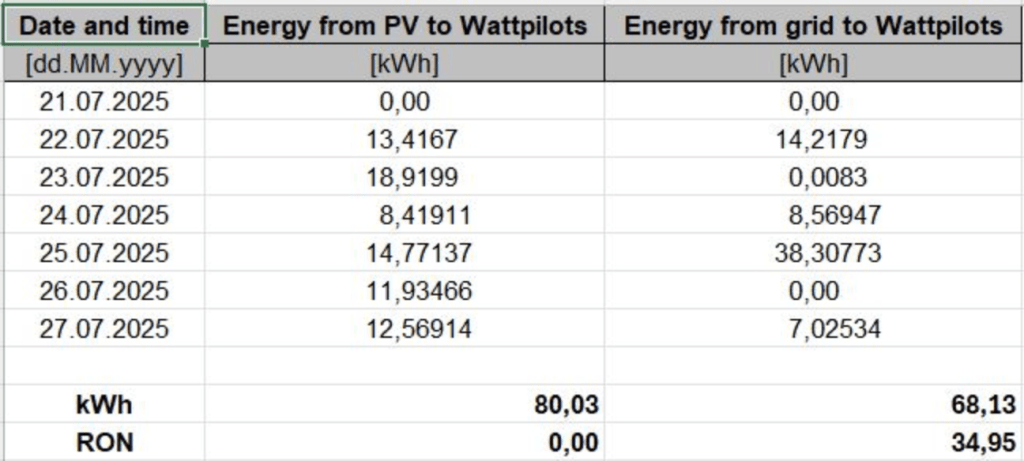1024x461 pixels.
Task: Select the "Date and time" header cell
Action: (104, 26)
